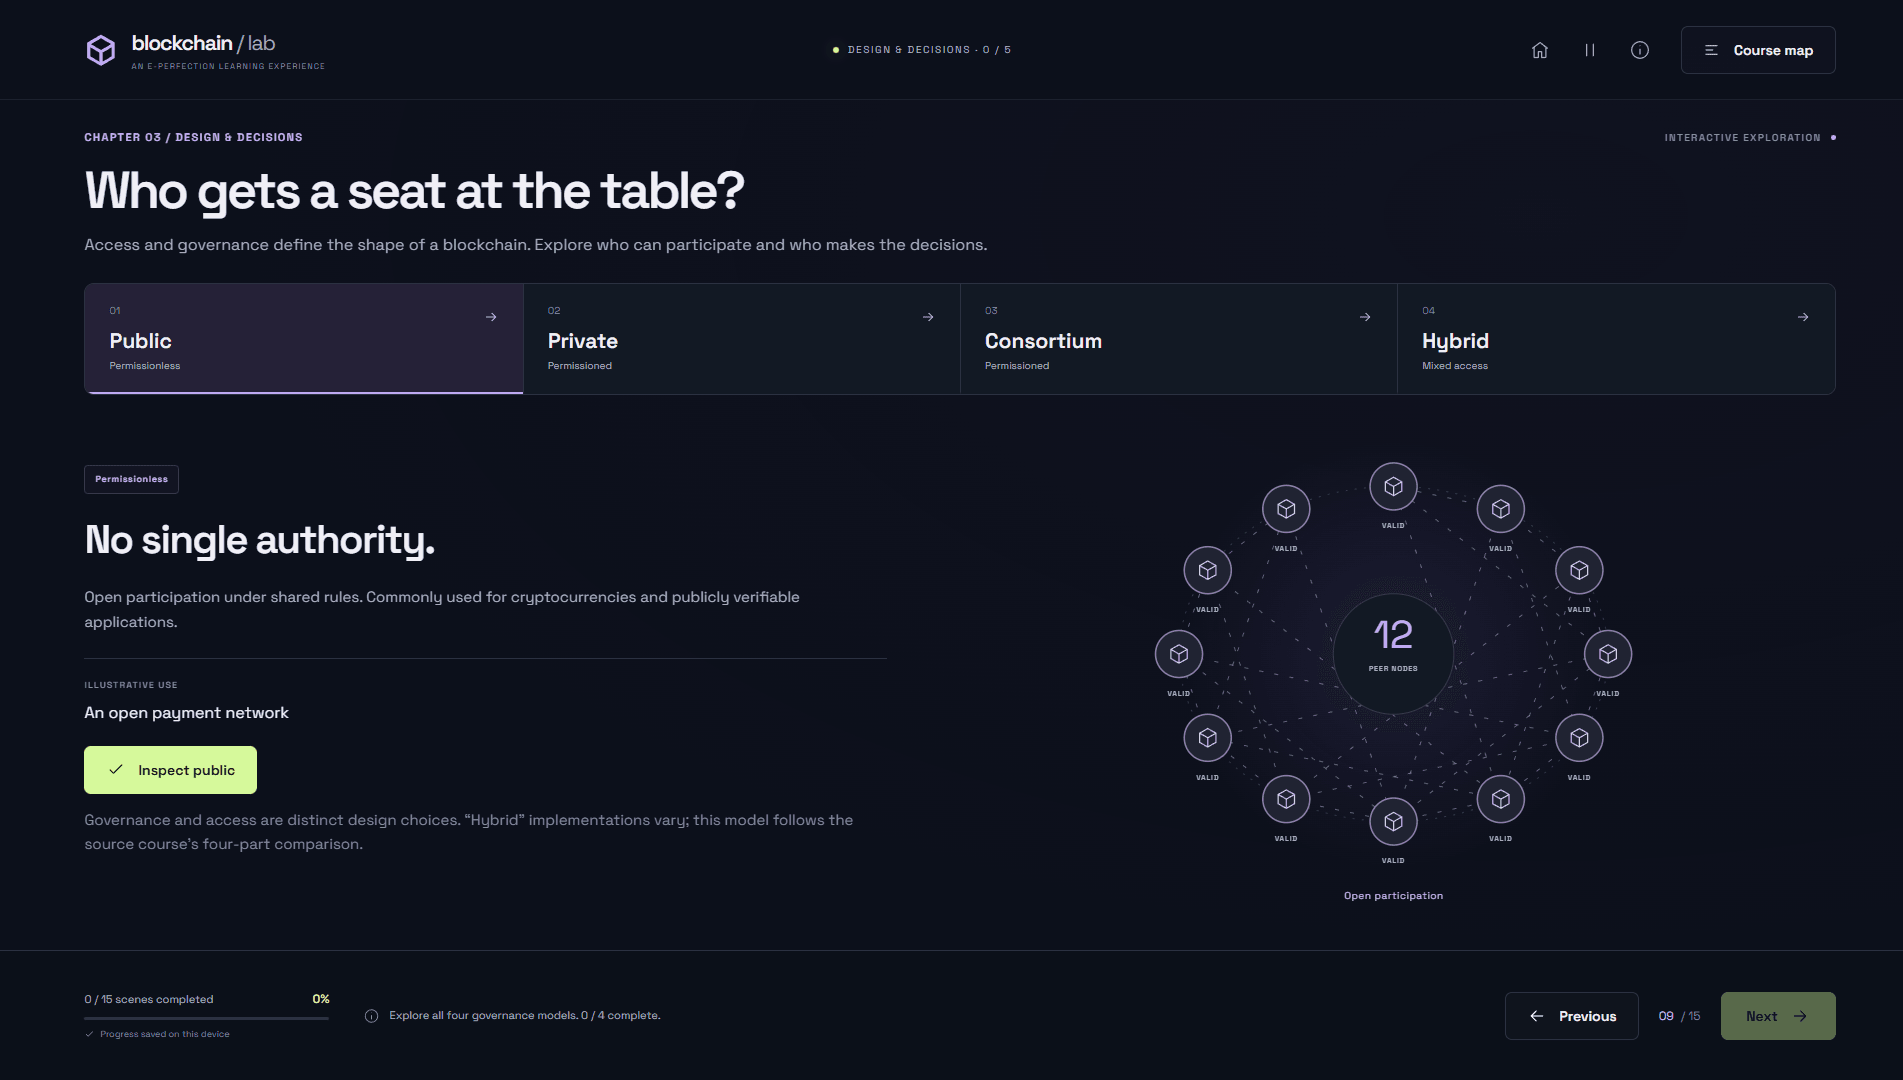Switch to the Private model tab
Screen dimensions: 1903x1080
pos(741,339)
